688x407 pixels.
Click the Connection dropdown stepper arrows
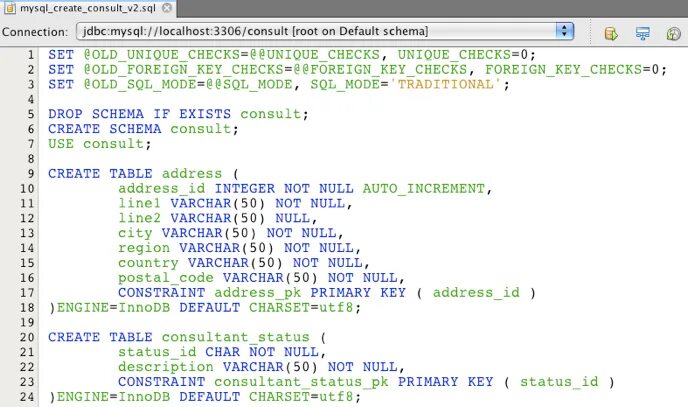[565, 31]
